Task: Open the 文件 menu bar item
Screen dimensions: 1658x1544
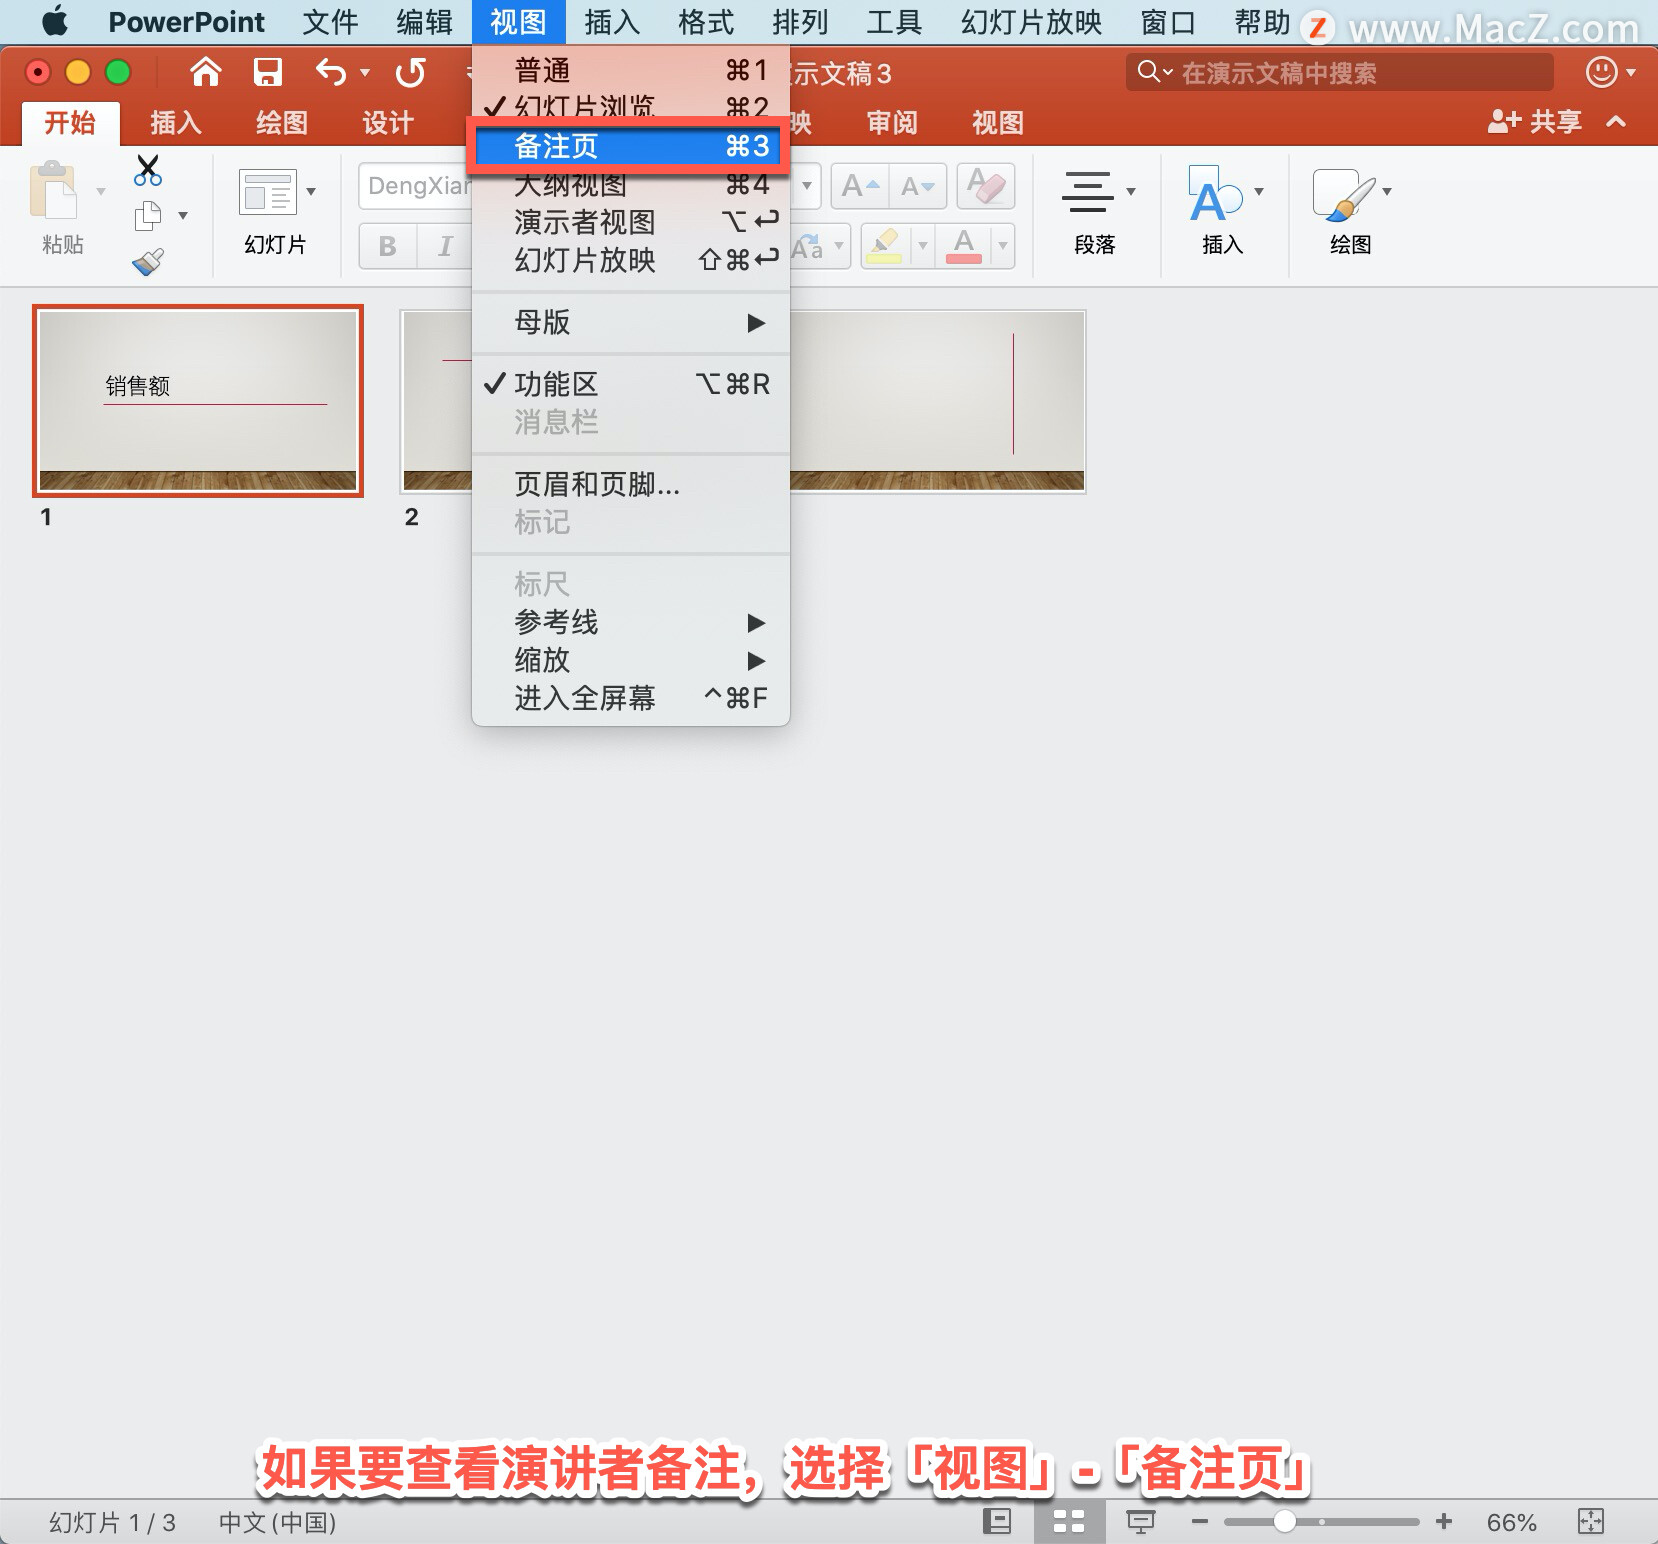Action: click(x=330, y=21)
